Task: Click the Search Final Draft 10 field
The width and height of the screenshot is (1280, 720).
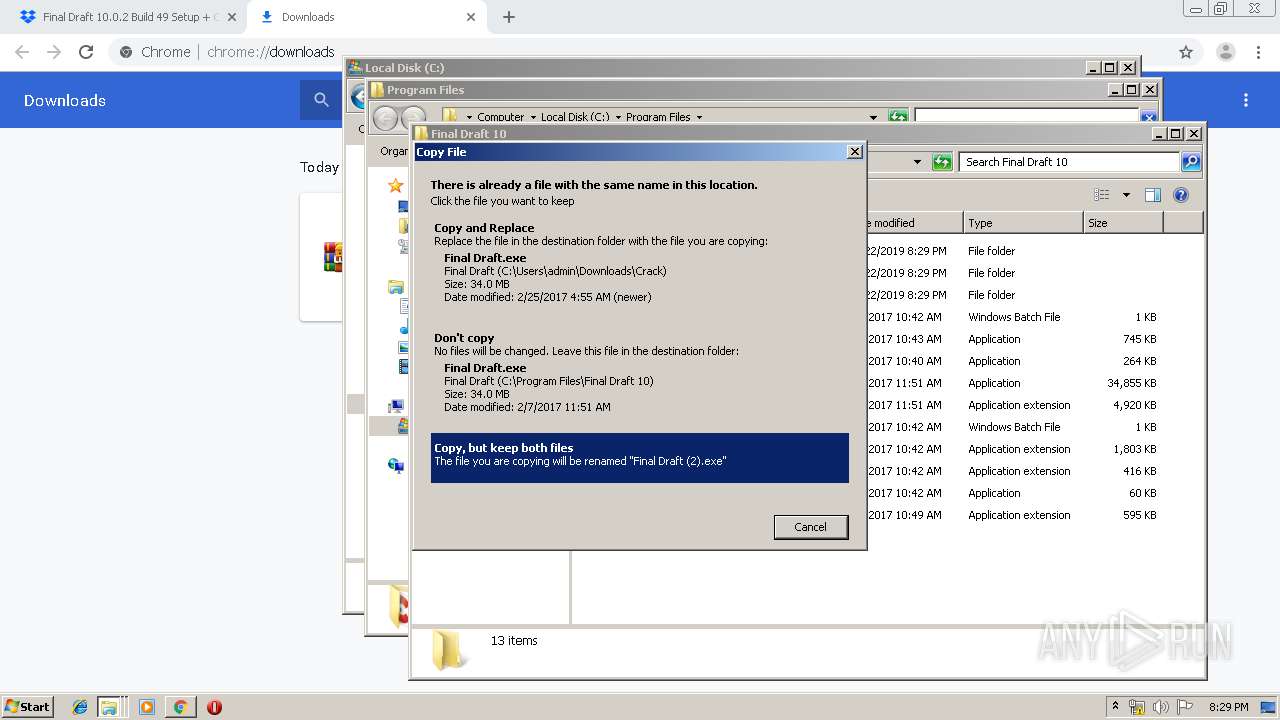Action: coord(1069,162)
